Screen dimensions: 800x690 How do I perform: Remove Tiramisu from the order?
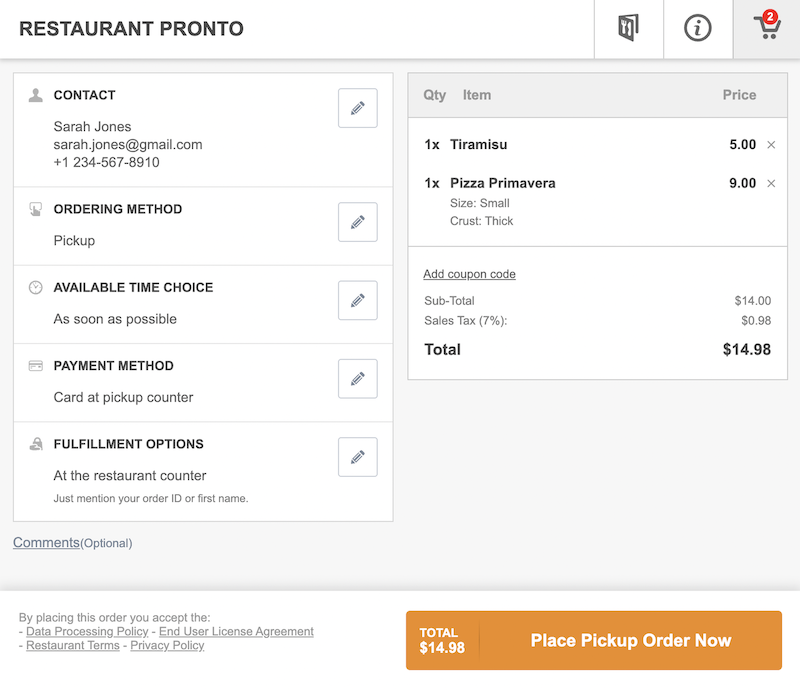click(x=771, y=145)
